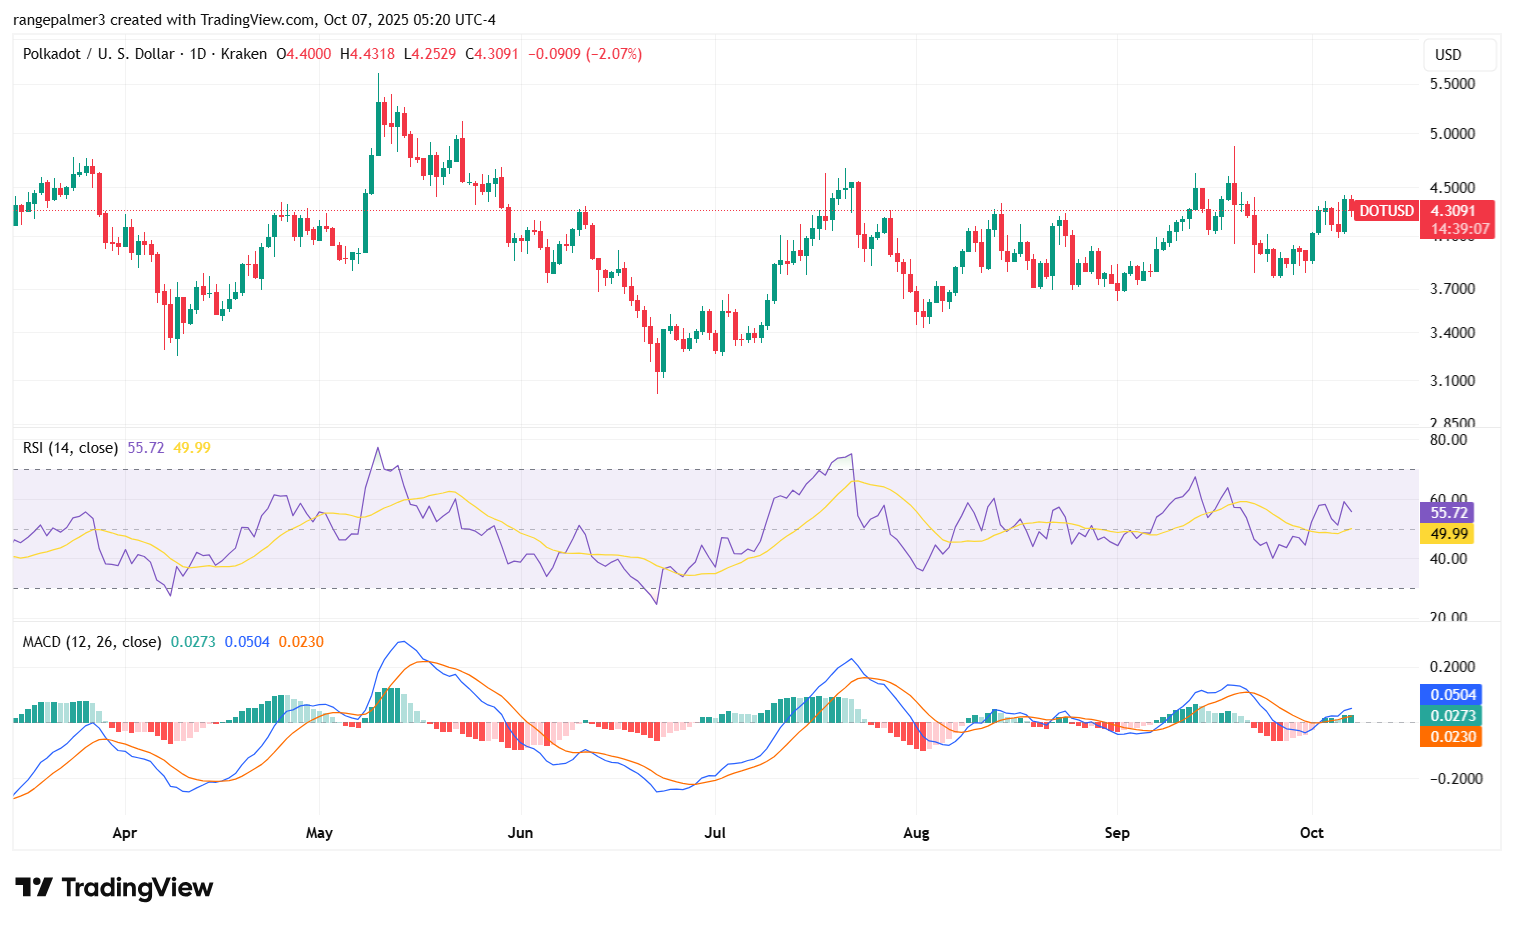Screen dimensions: 1514x925
Task: Click the 5.5000 price scale label
Action: [1452, 84]
